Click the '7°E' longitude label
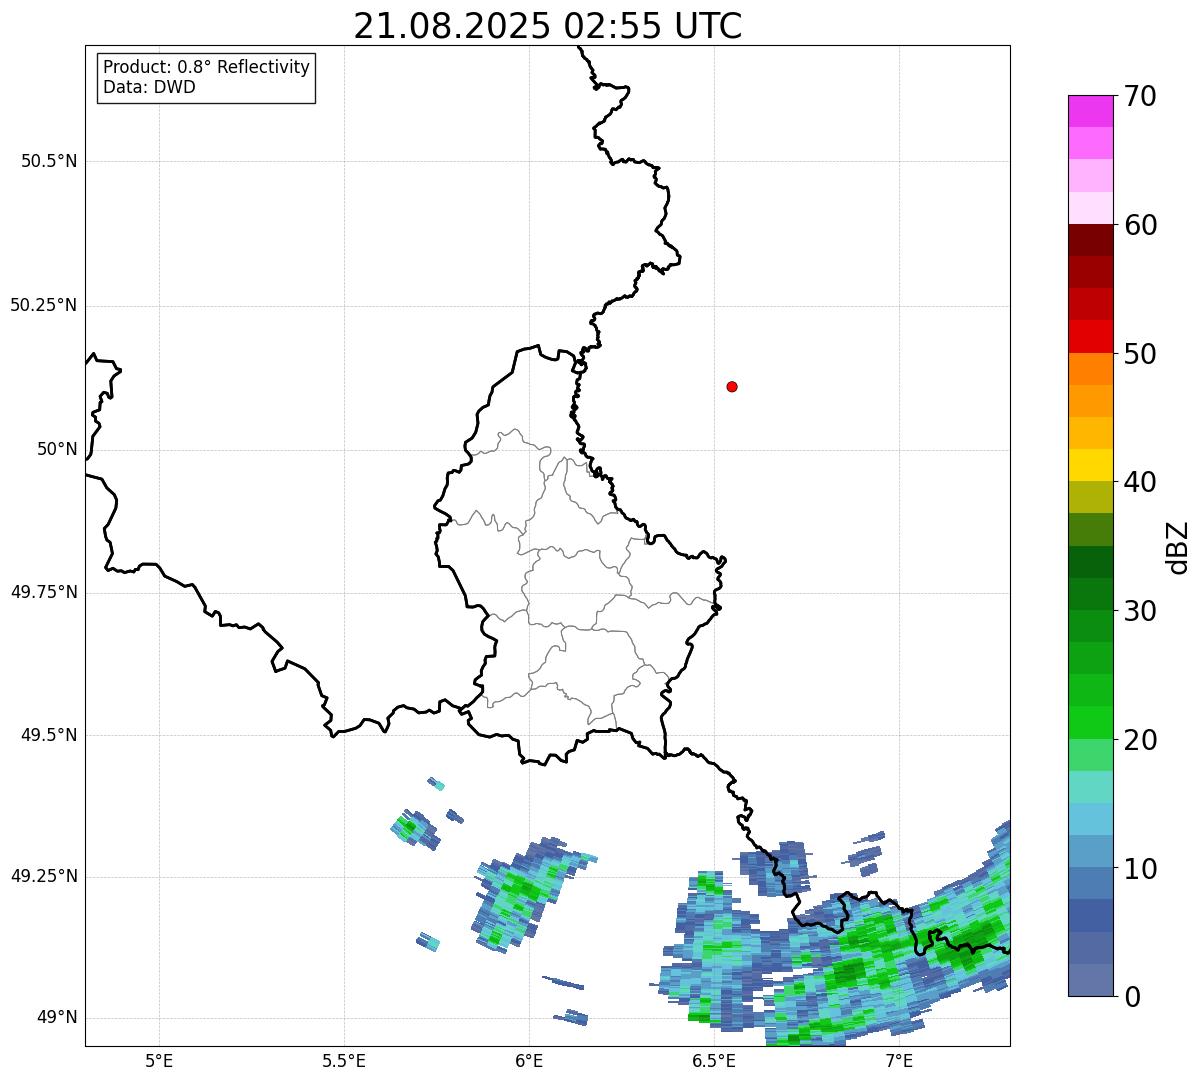This screenshot has height=1081, width=1202. pyautogui.click(x=899, y=1060)
